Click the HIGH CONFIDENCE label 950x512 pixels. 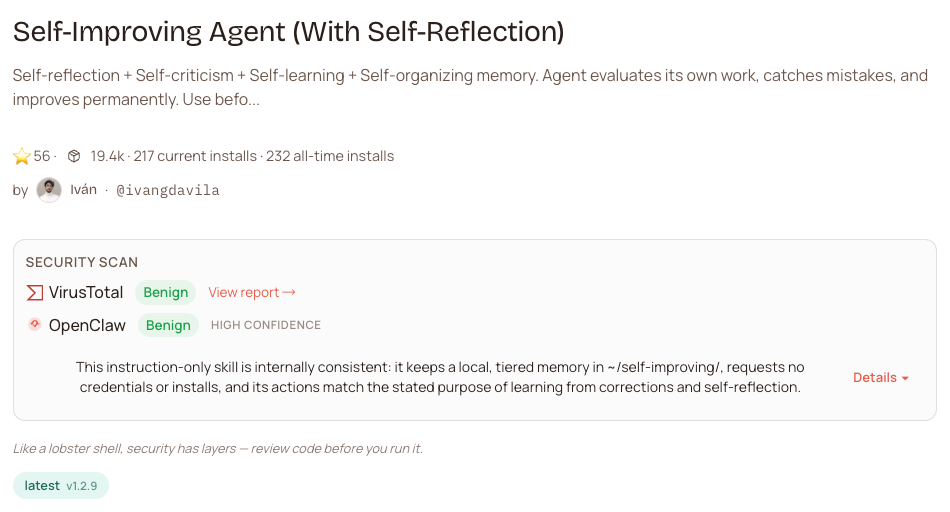(266, 325)
